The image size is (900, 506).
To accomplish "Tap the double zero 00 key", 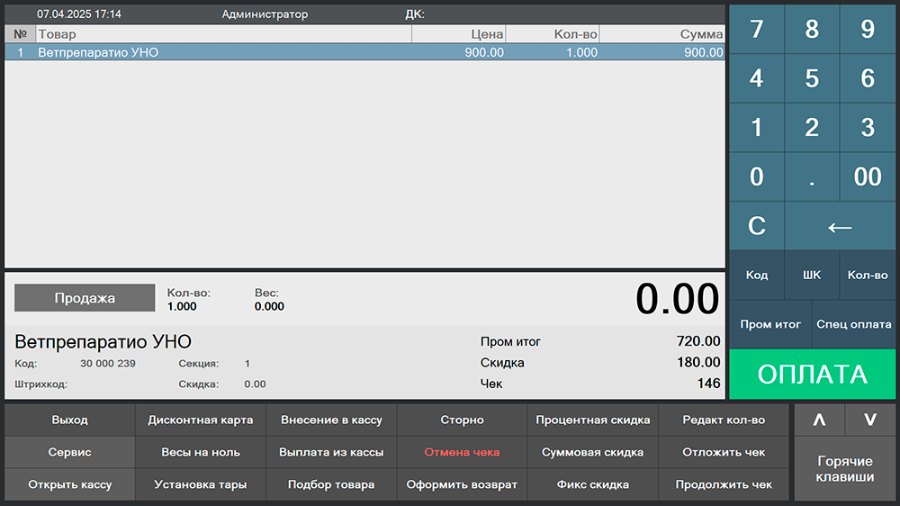I will coord(867,177).
